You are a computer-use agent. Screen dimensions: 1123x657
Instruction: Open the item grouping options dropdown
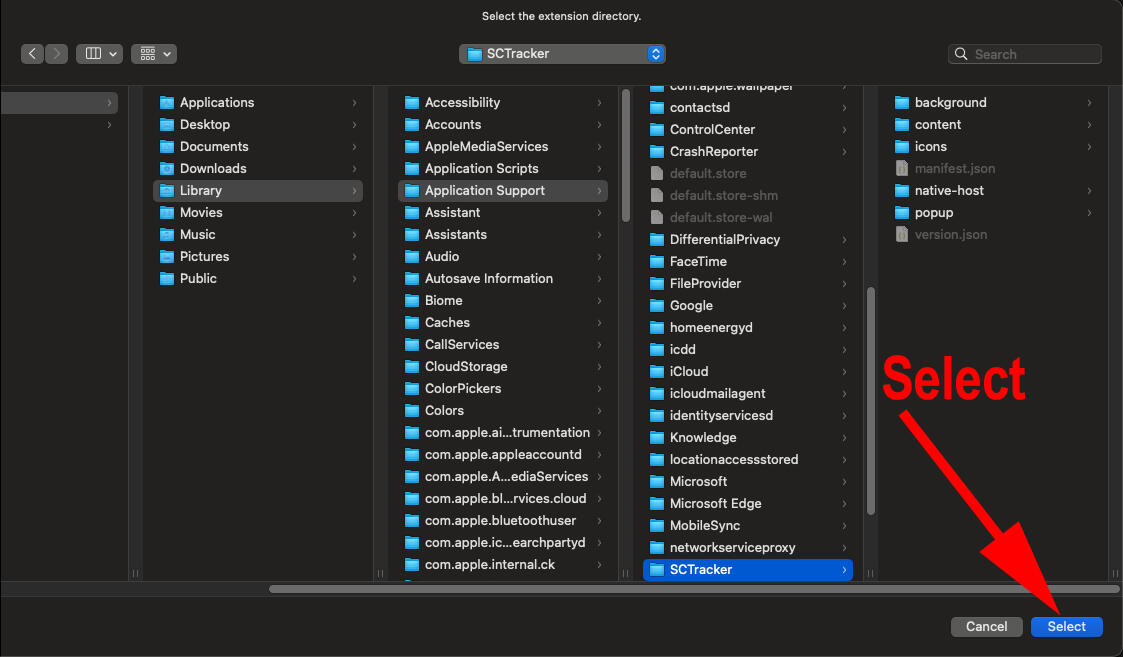pyautogui.click(x=154, y=54)
